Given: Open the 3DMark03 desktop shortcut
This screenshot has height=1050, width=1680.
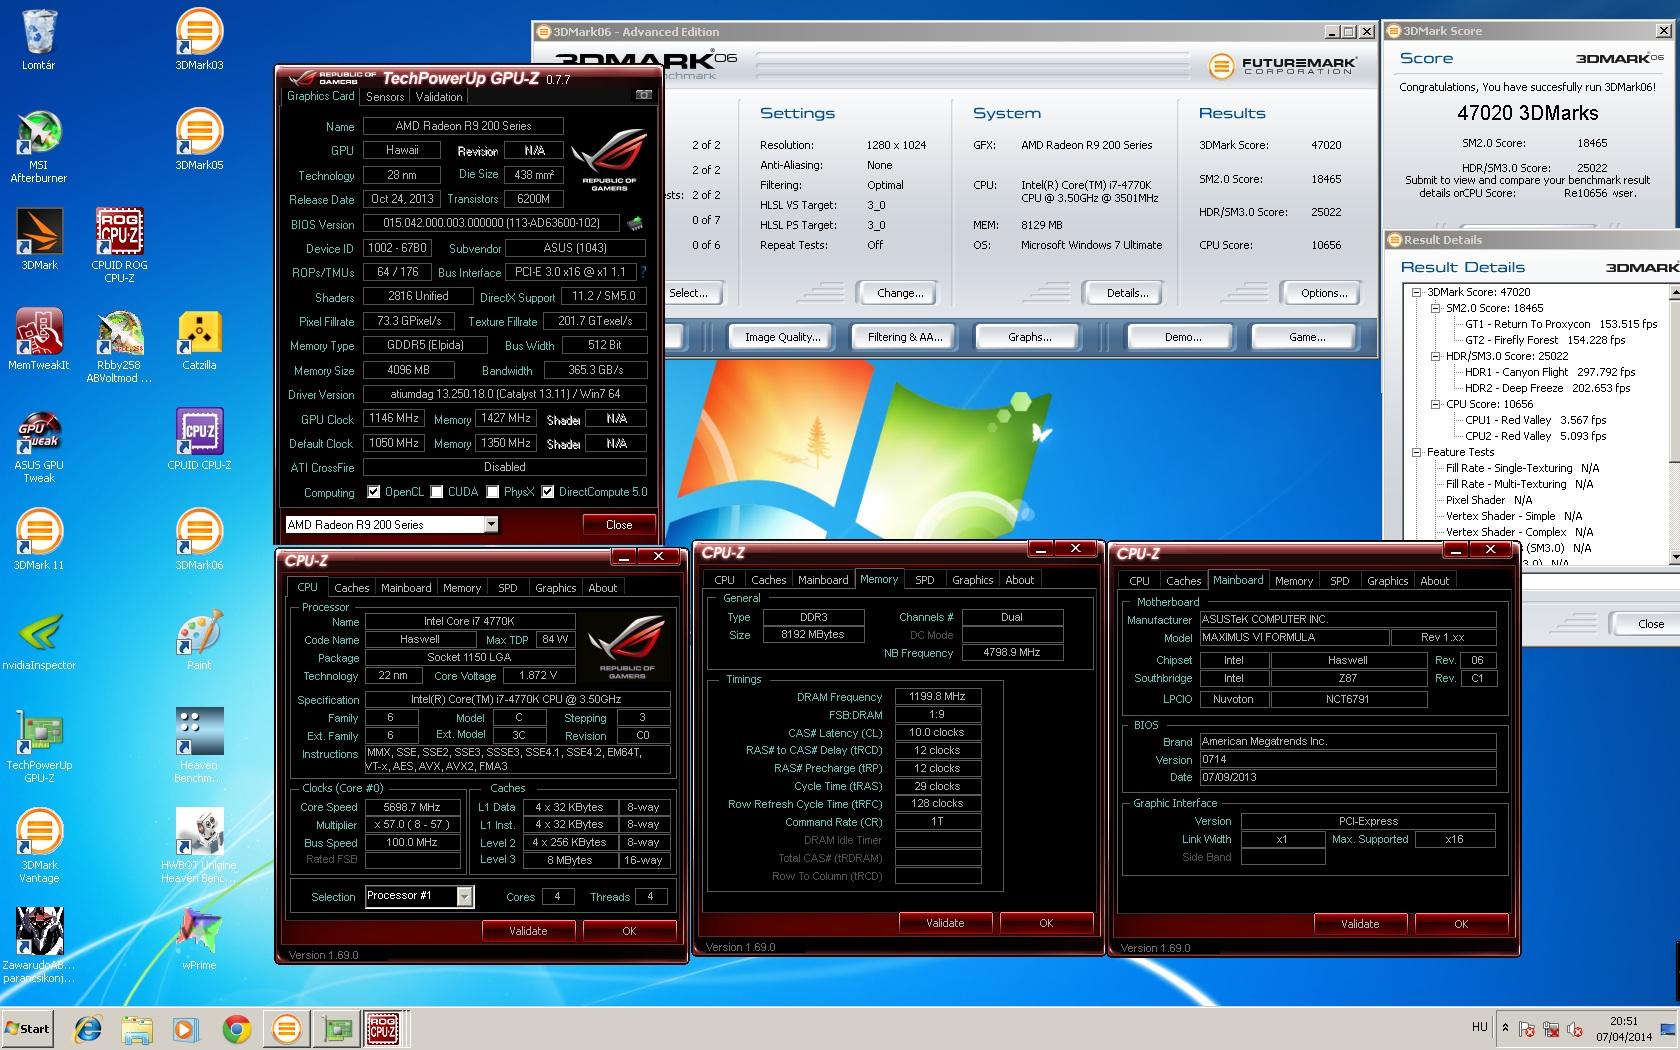Looking at the screenshot, I should (x=199, y=40).
